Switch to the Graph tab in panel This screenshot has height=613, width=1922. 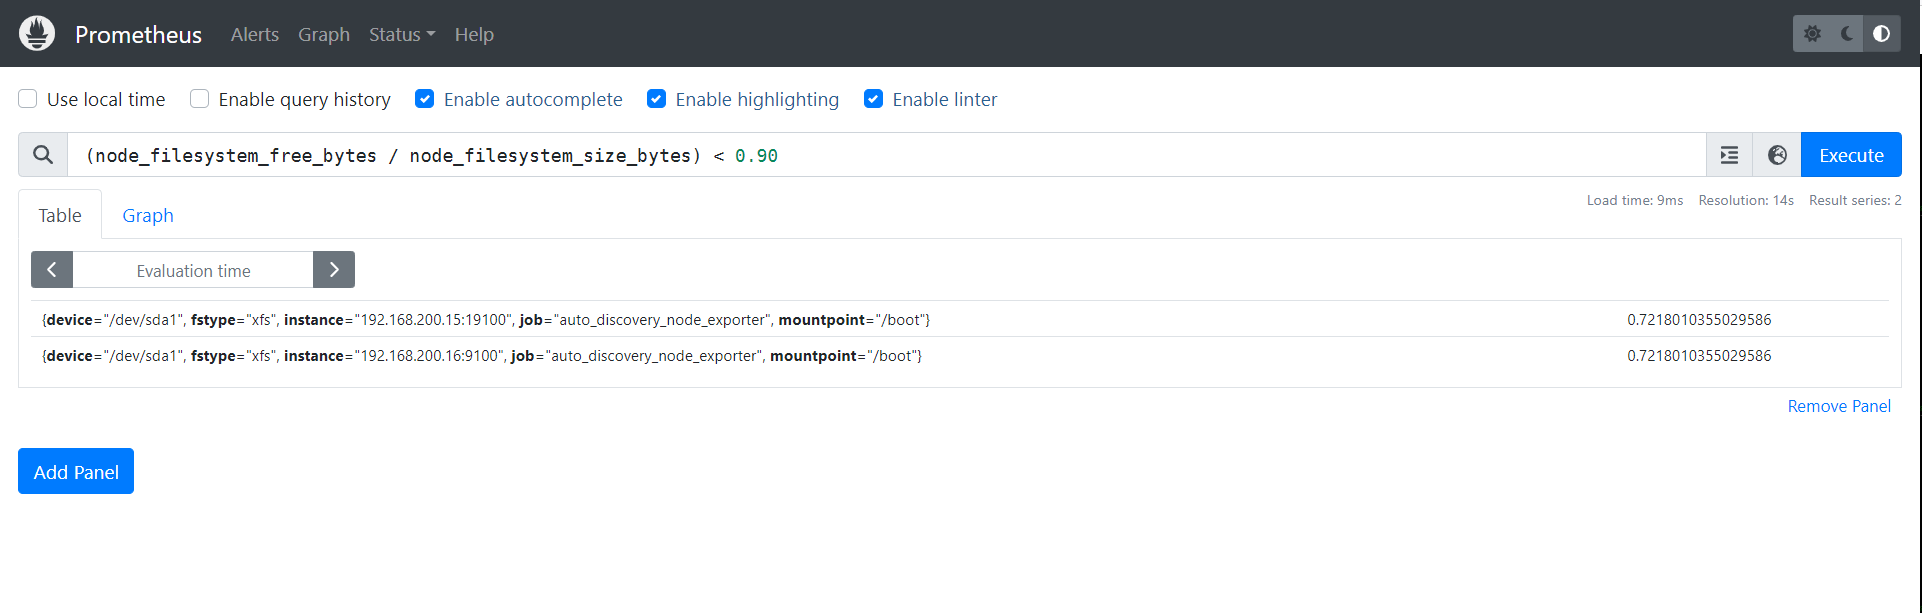click(x=148, y=215)
